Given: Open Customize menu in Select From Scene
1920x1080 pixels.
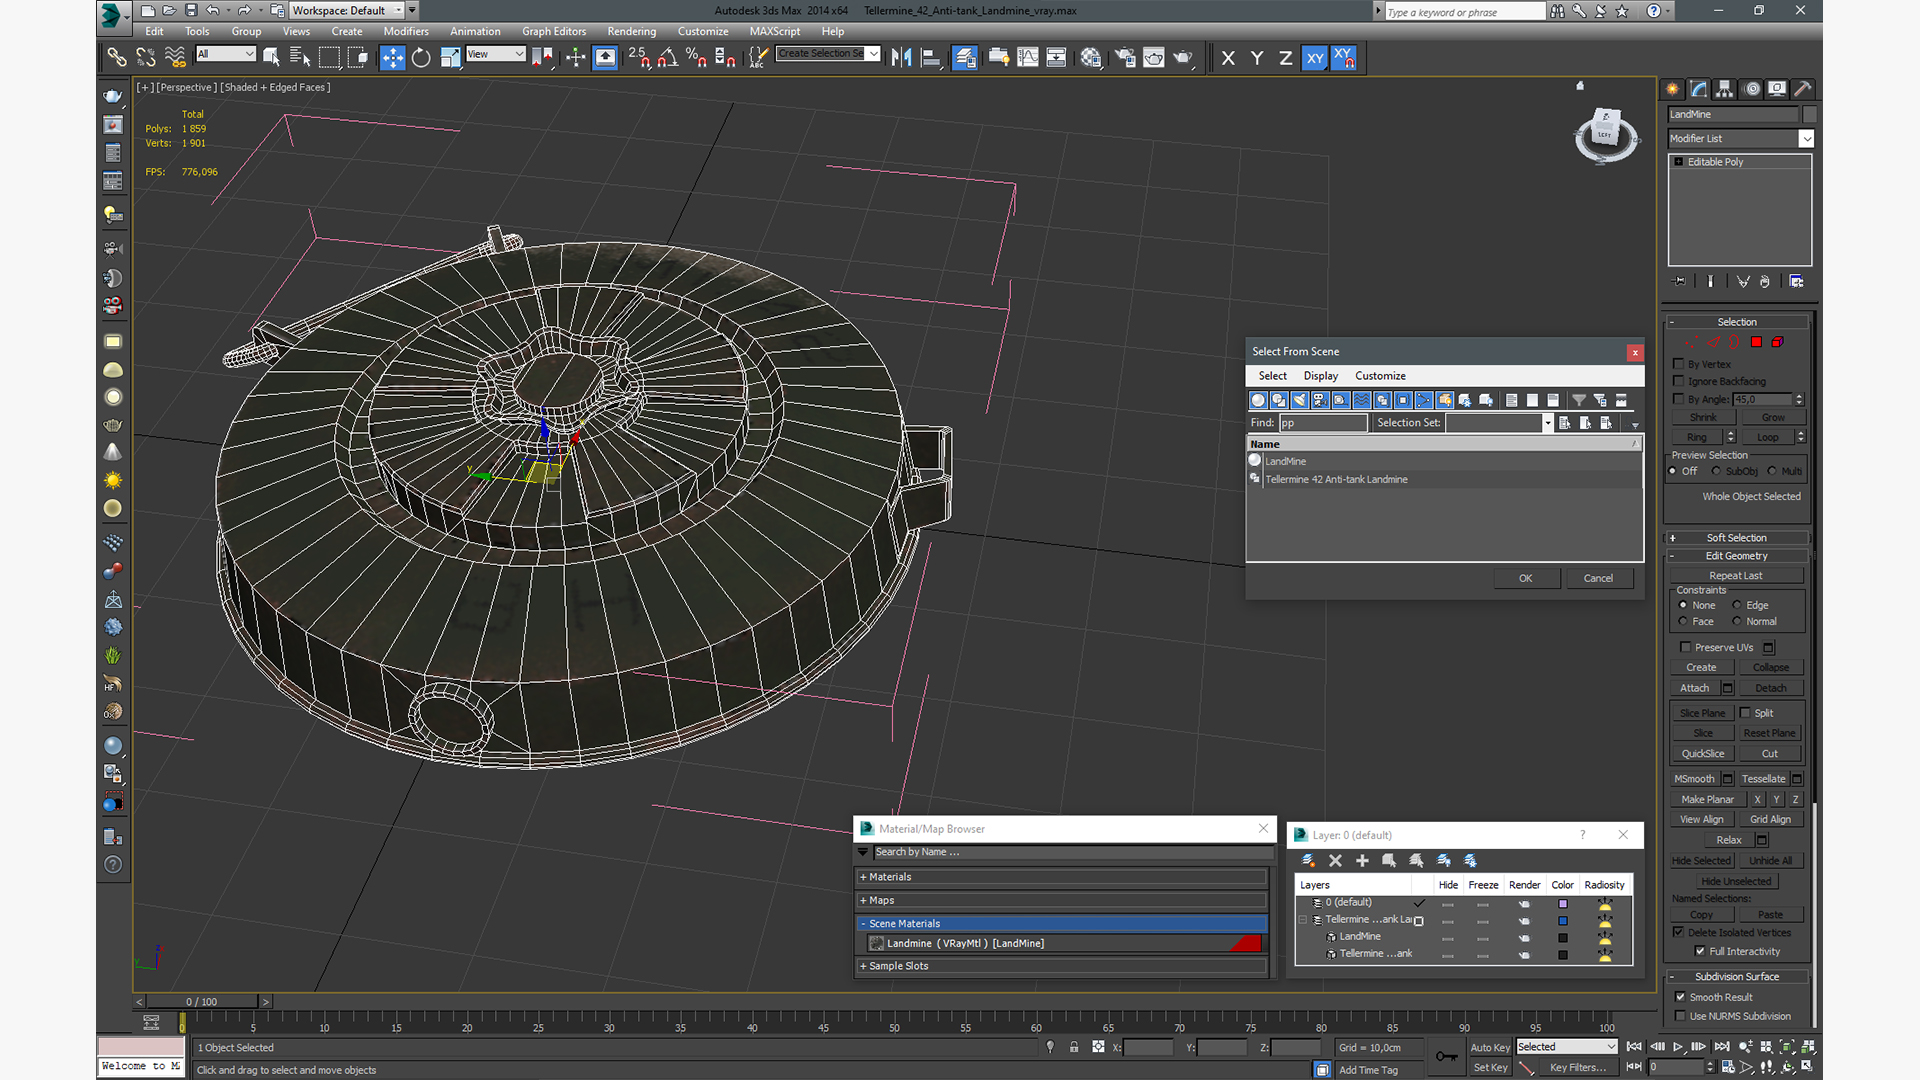Looking at the screenshot, I should click(1380, 376).
